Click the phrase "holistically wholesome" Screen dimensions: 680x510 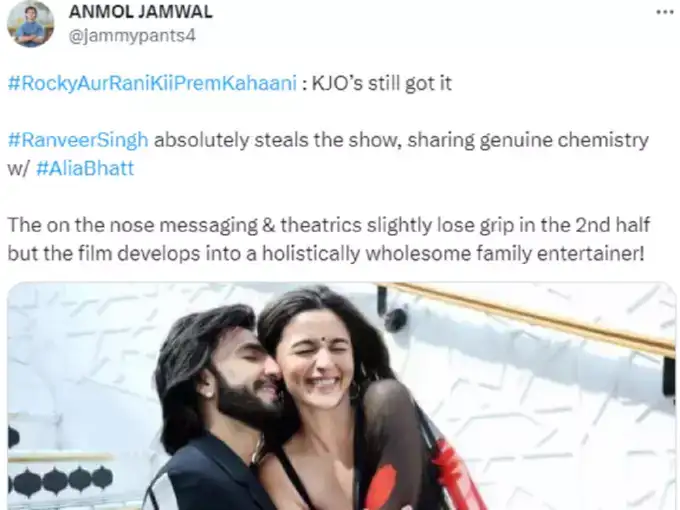(366, 254)
